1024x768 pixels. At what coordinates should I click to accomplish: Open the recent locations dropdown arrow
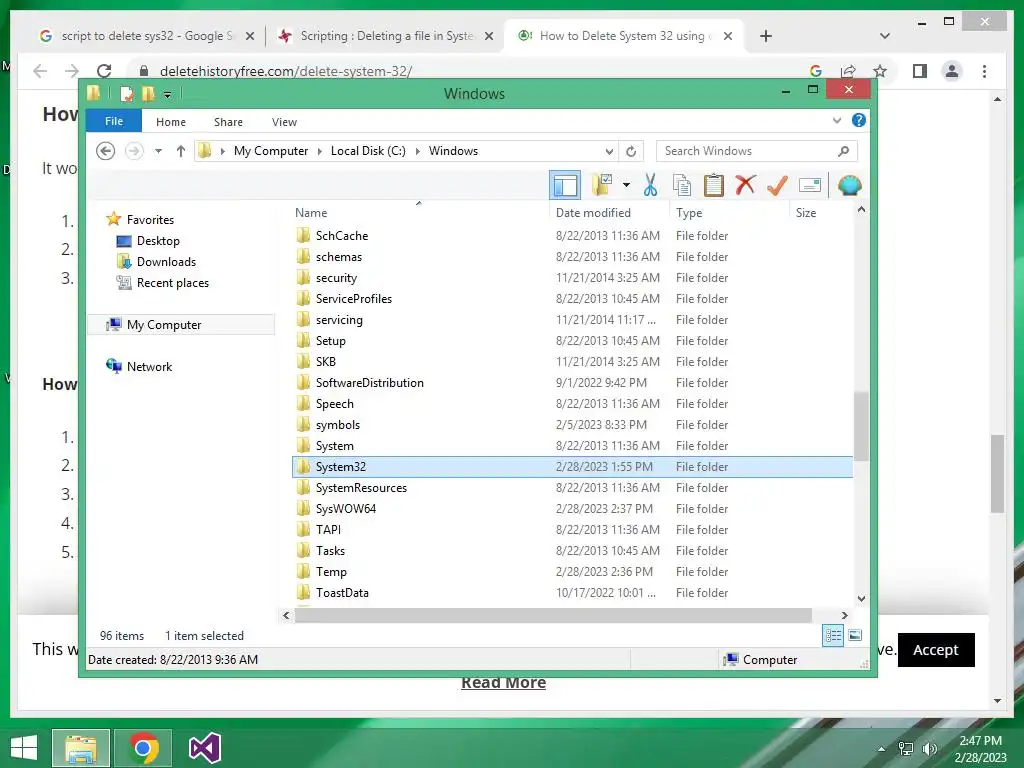(x=158, y=151)
